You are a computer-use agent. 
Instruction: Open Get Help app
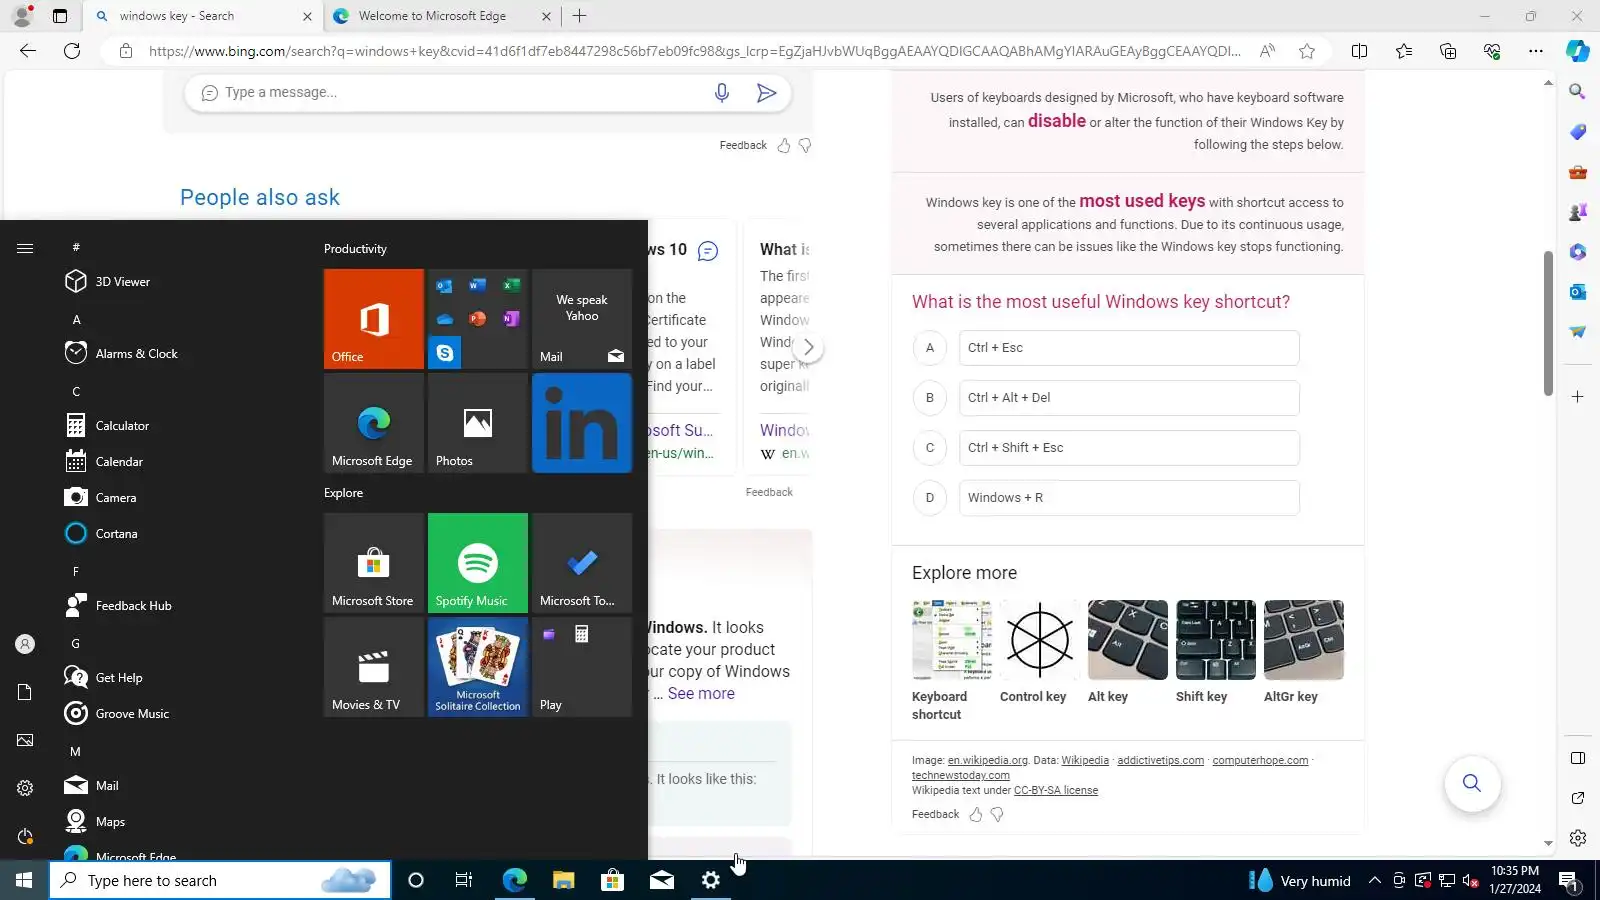180,678
